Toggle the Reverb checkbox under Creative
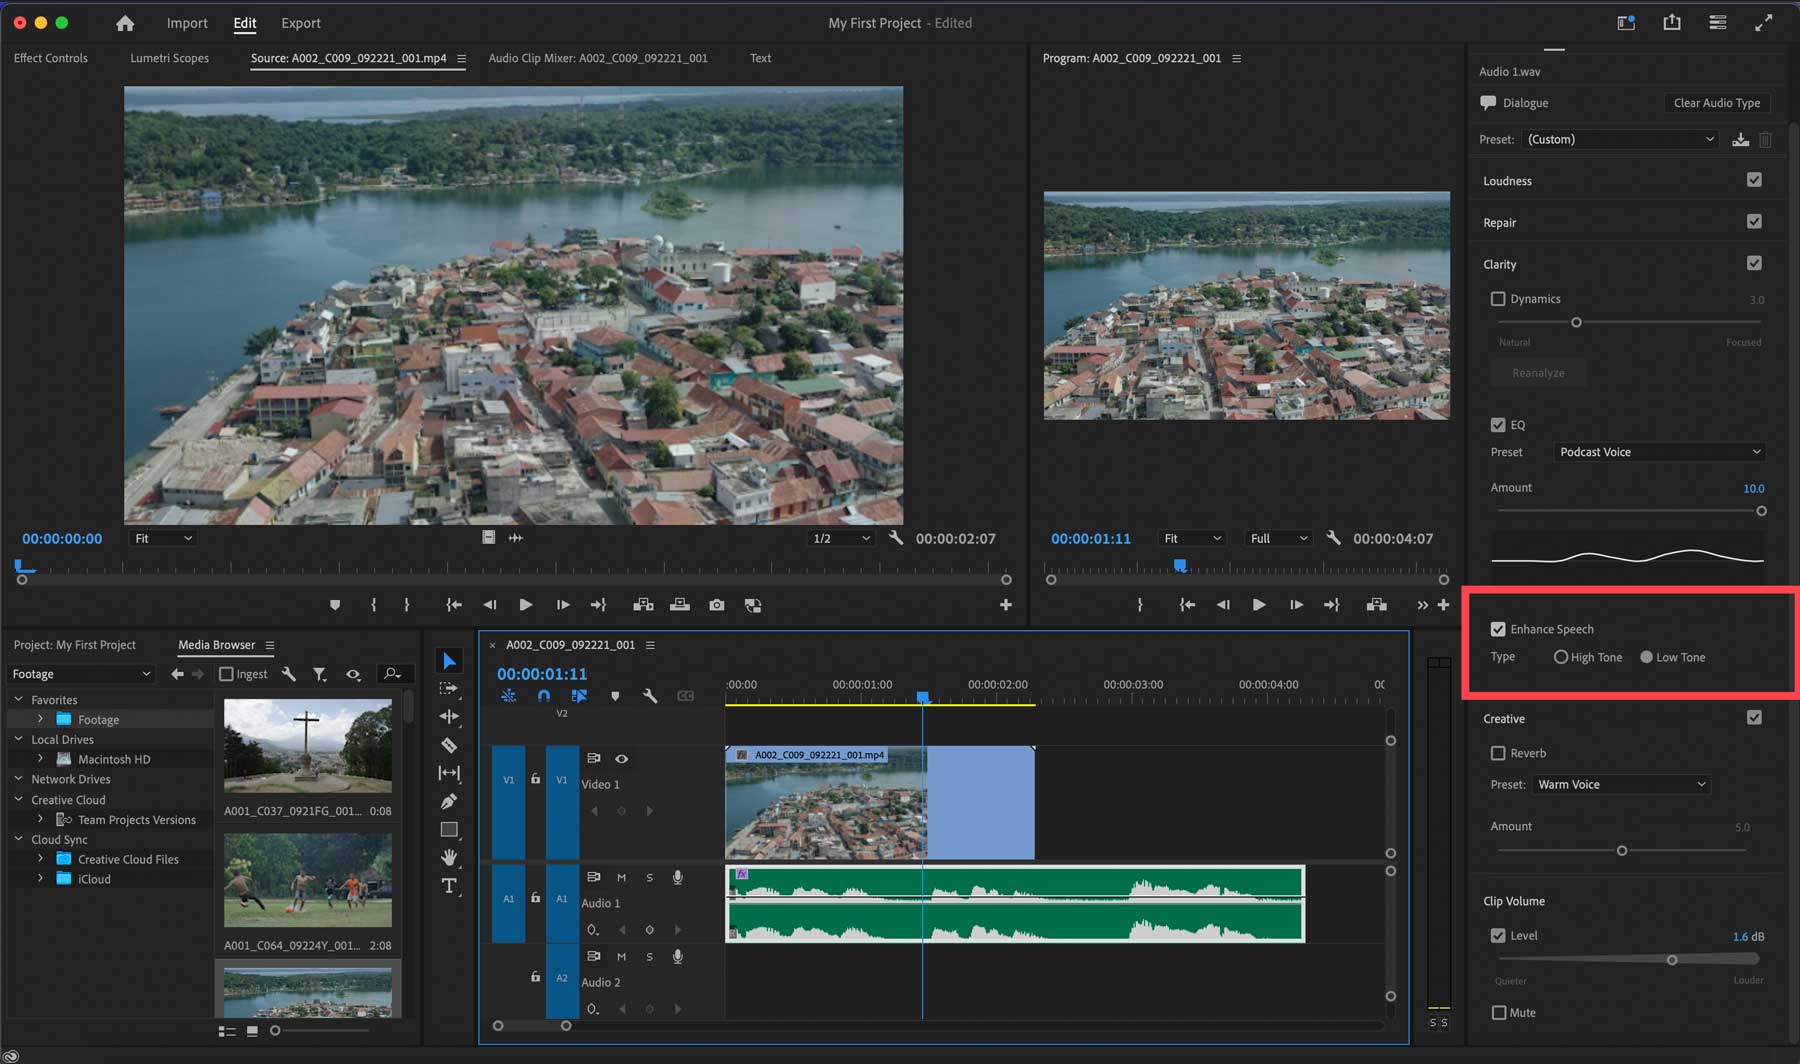1800x1064 pixels. click(1498, 753)
